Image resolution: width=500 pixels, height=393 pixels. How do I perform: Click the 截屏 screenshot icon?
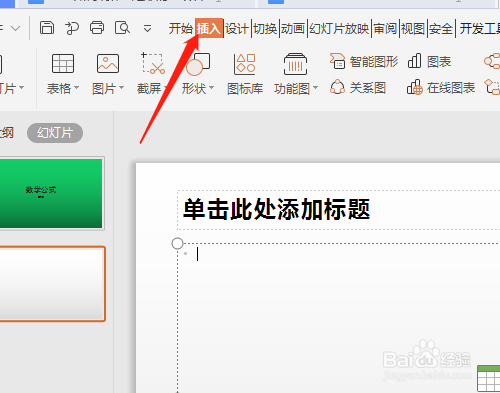pyautogui.click(x=153, y=63)
